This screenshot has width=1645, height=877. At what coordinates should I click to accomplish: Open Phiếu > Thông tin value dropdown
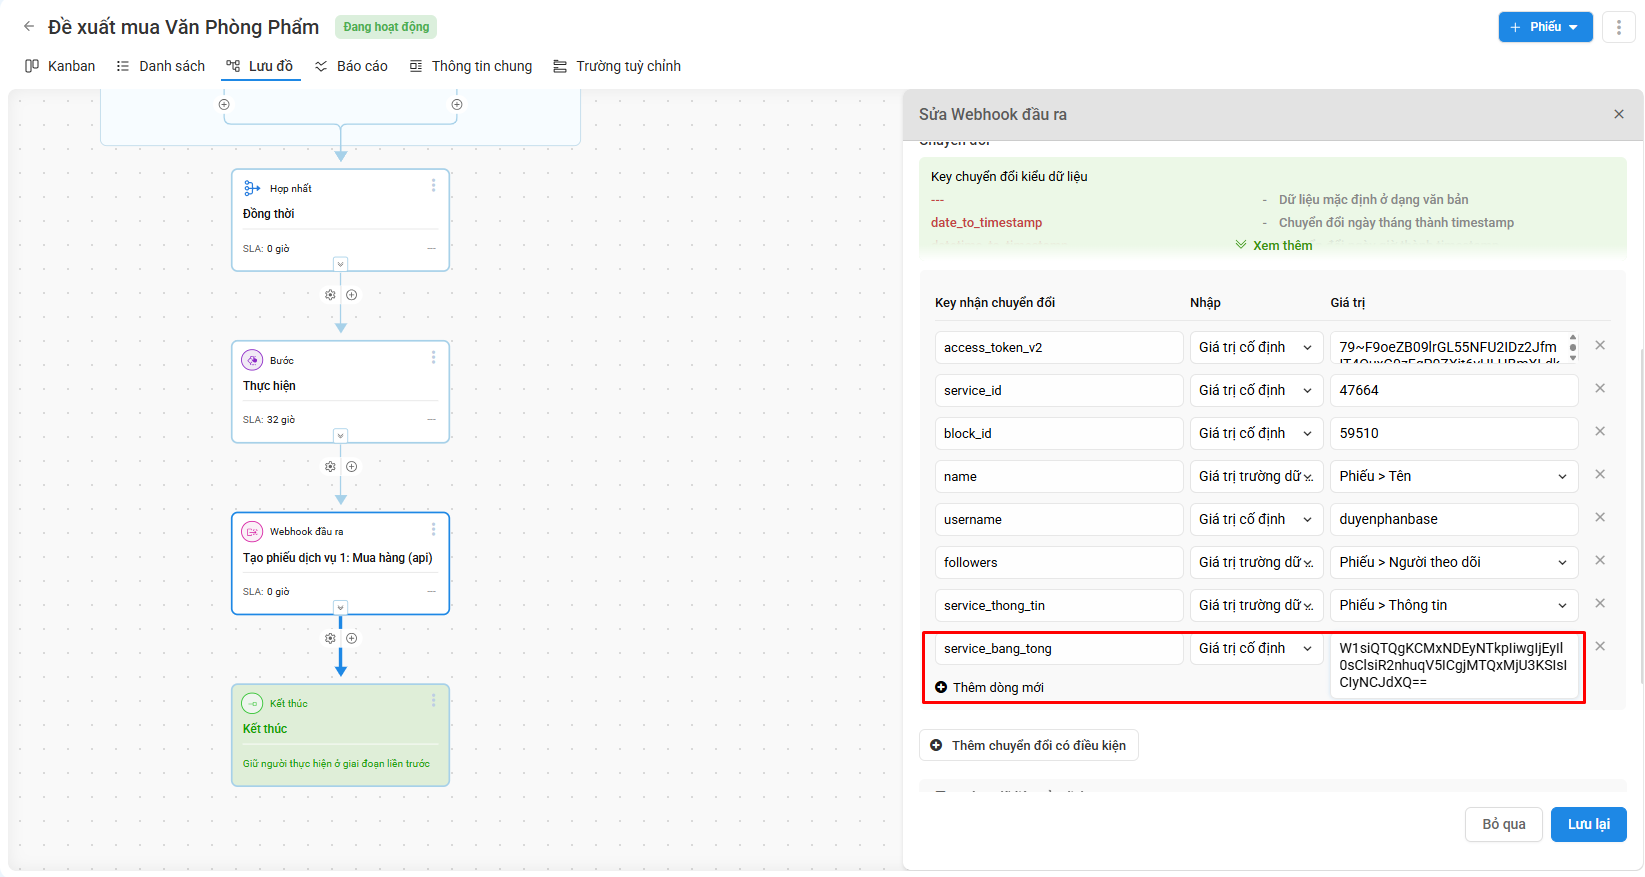(1454, 605)
